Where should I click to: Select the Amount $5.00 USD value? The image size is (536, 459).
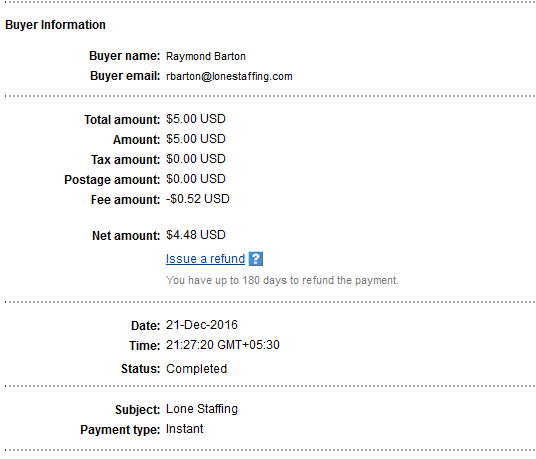coord(196,139)
